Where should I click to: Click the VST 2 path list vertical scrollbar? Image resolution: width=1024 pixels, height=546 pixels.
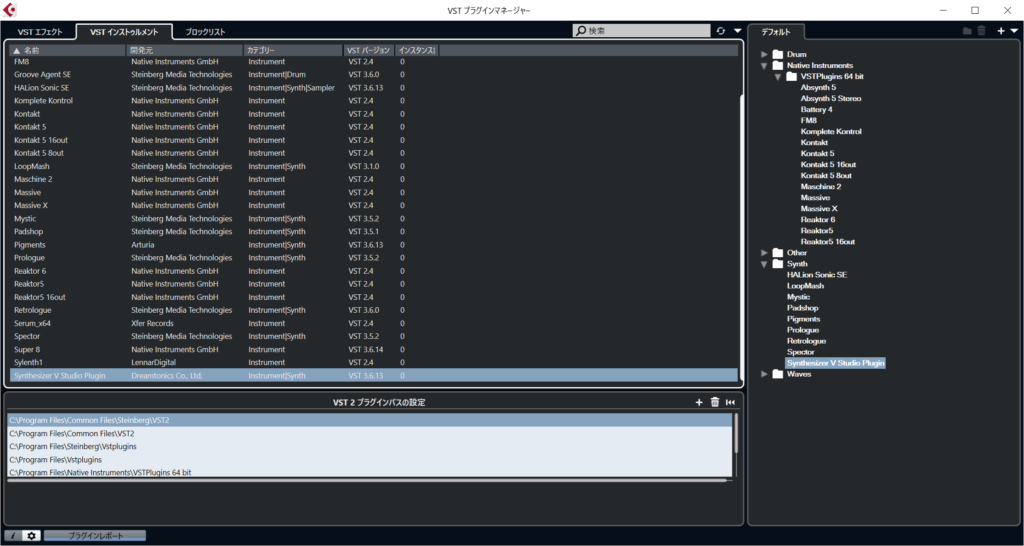(735, 432)
